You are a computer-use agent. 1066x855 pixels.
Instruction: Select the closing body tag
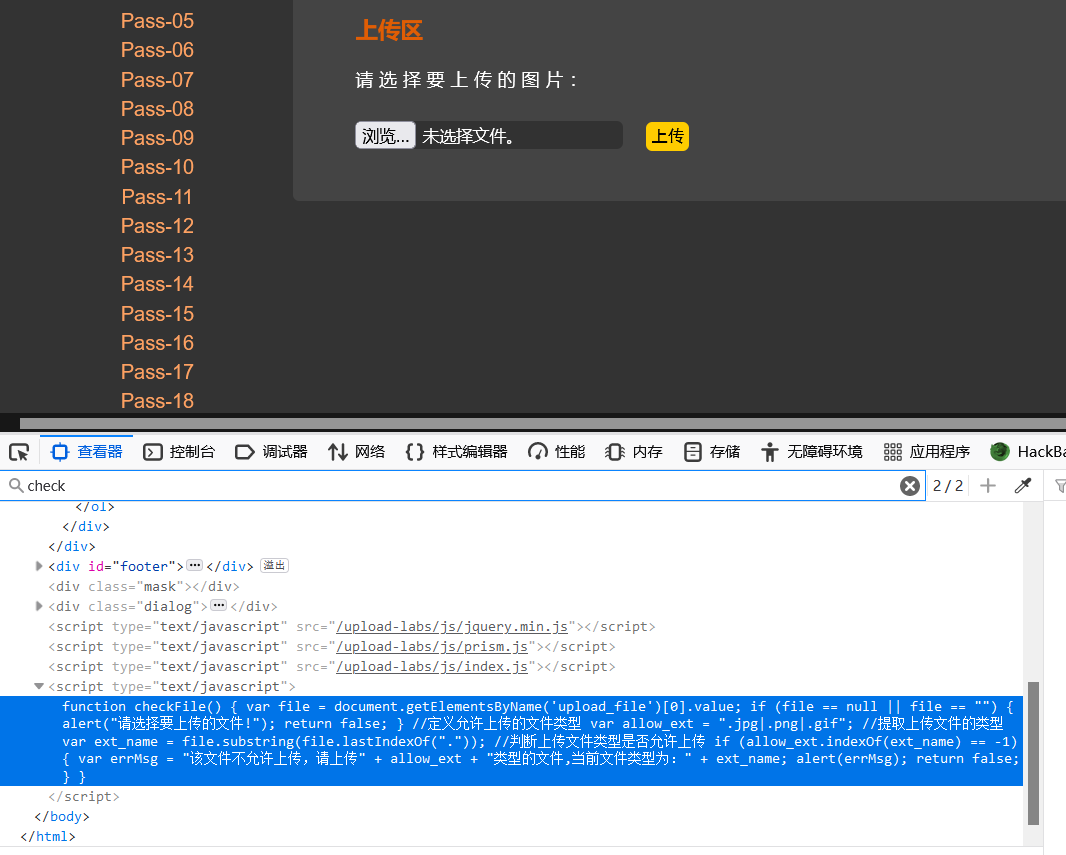click(x=62, y=817)
